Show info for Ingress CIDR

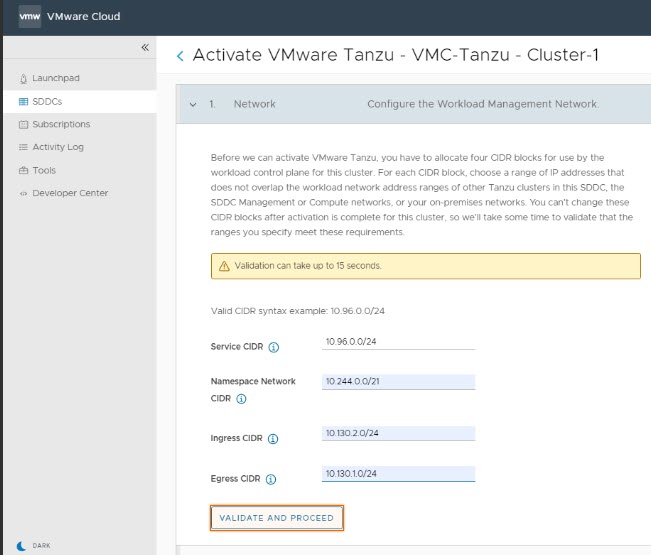tap(273, 438)
